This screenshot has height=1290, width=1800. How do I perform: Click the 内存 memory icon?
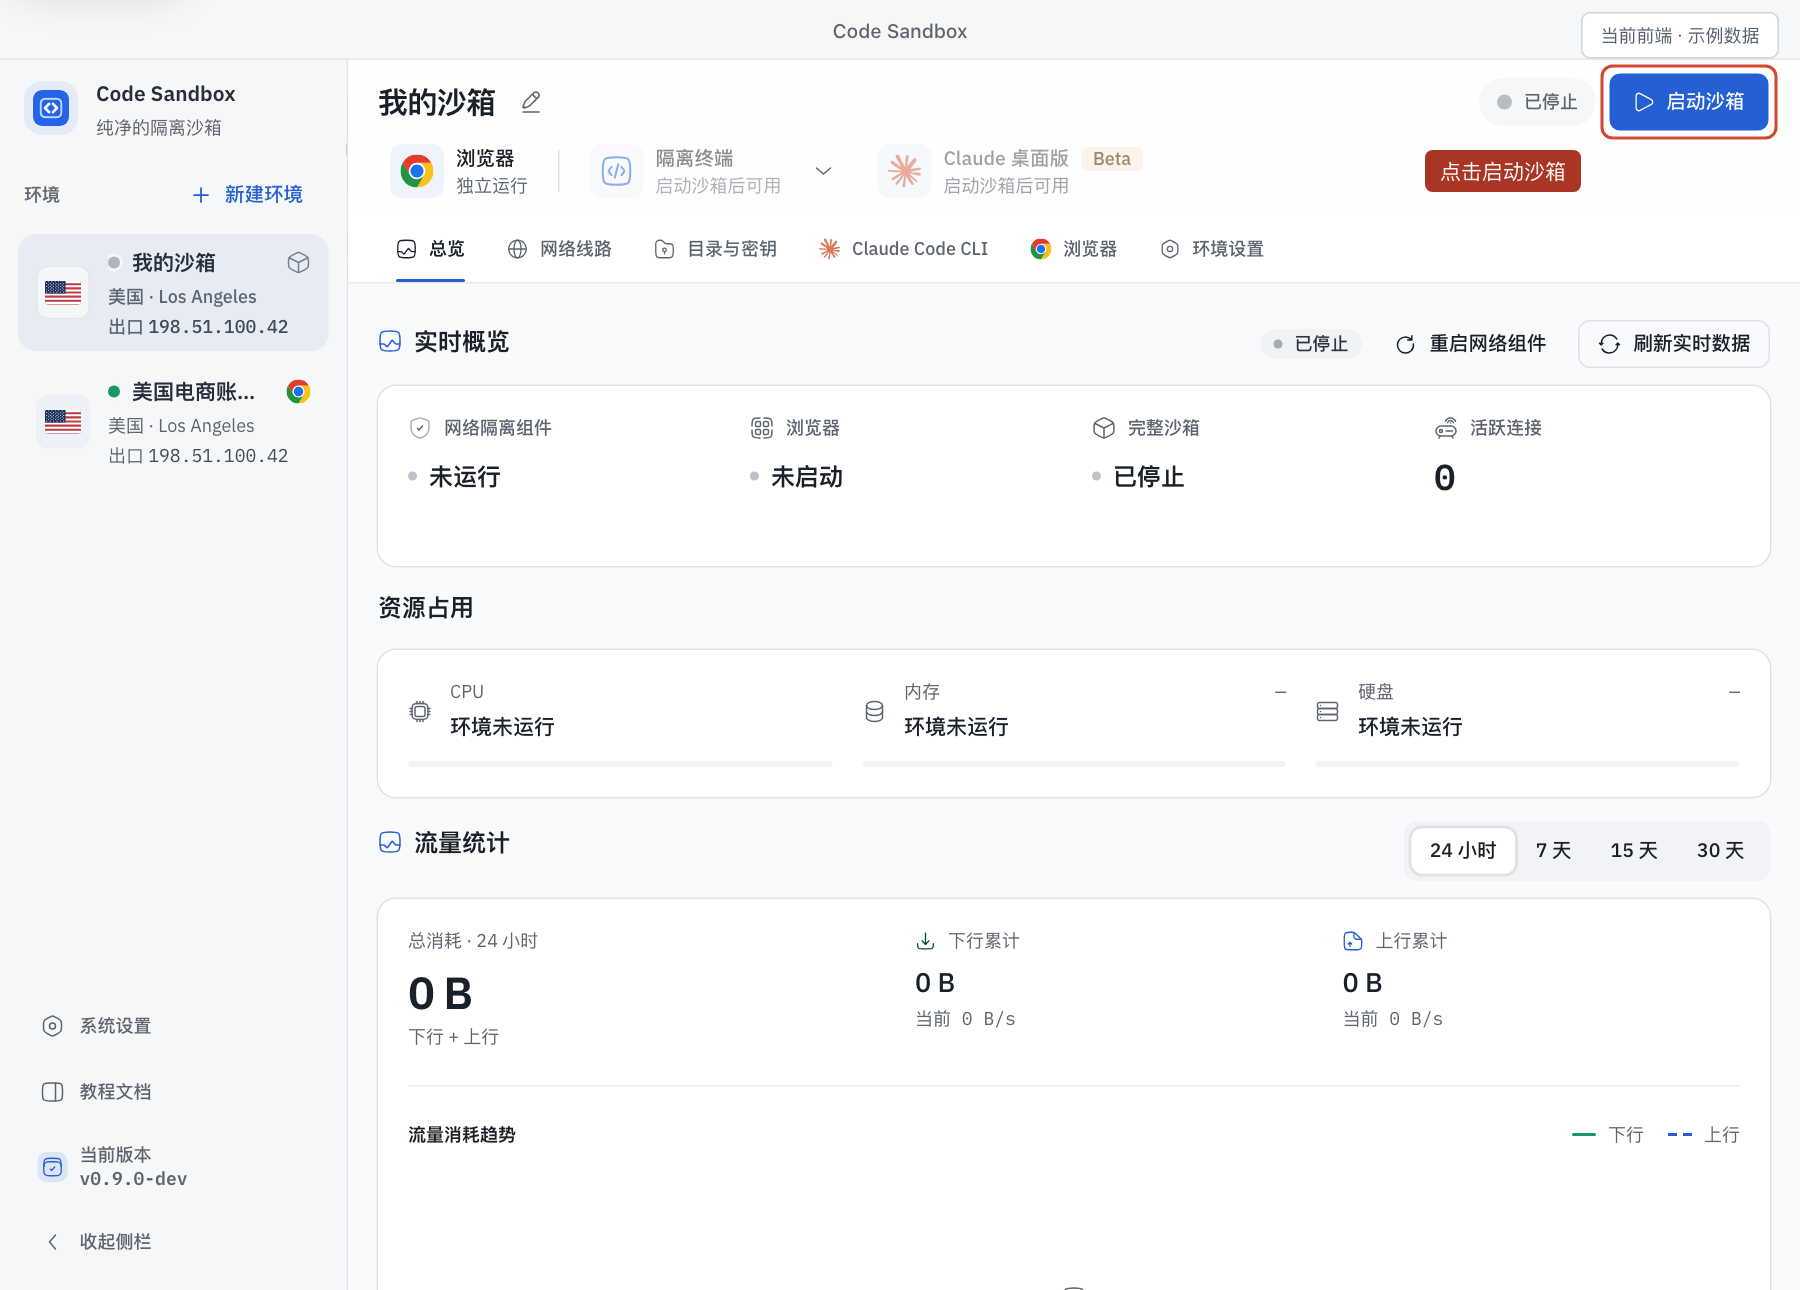(x=874, y=711)
